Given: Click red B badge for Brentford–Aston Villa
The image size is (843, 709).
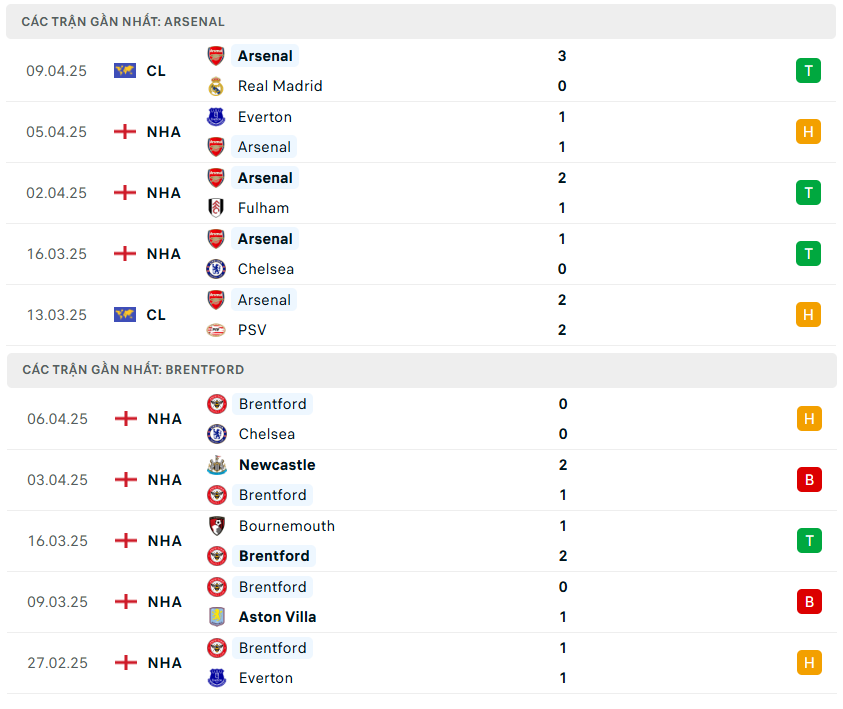Looking at the screenshot, I should tap(809, 602).
